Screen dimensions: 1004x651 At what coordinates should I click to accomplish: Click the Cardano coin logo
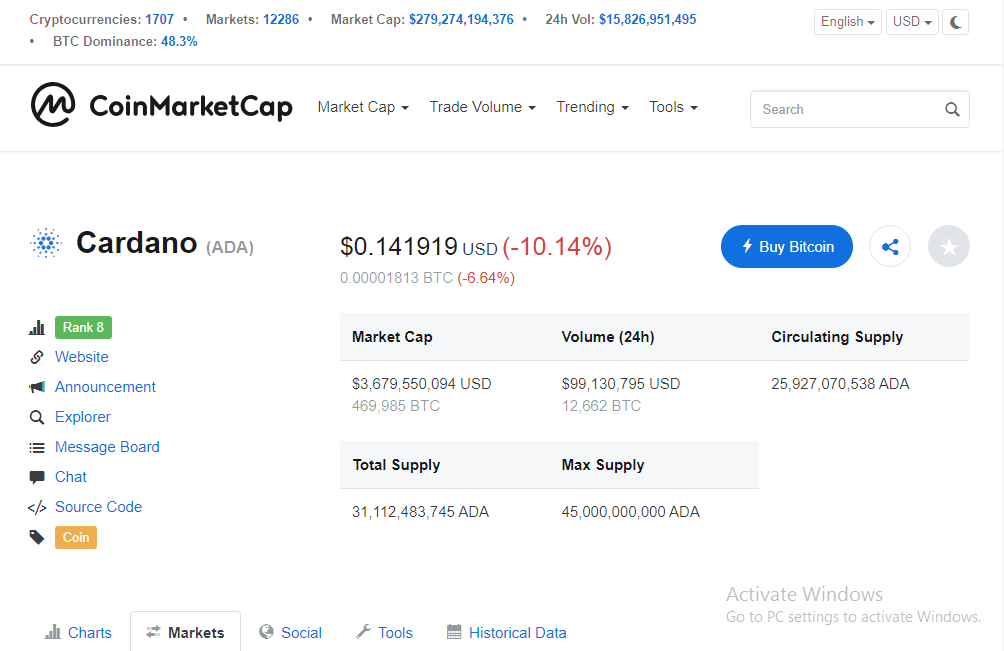tap(46, 243)
